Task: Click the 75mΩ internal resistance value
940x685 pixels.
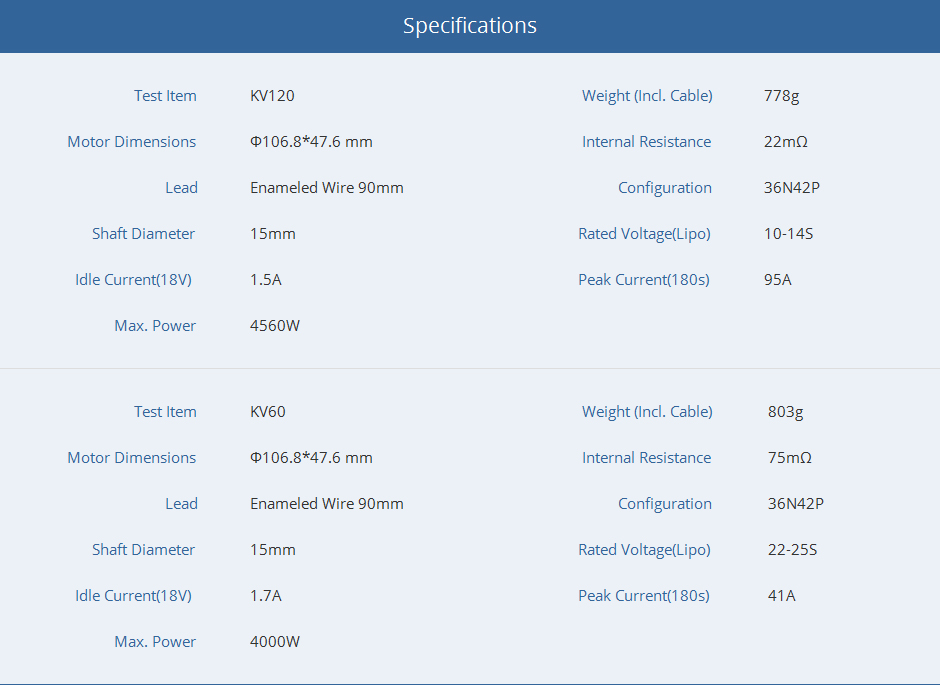Action: [789, 458]
